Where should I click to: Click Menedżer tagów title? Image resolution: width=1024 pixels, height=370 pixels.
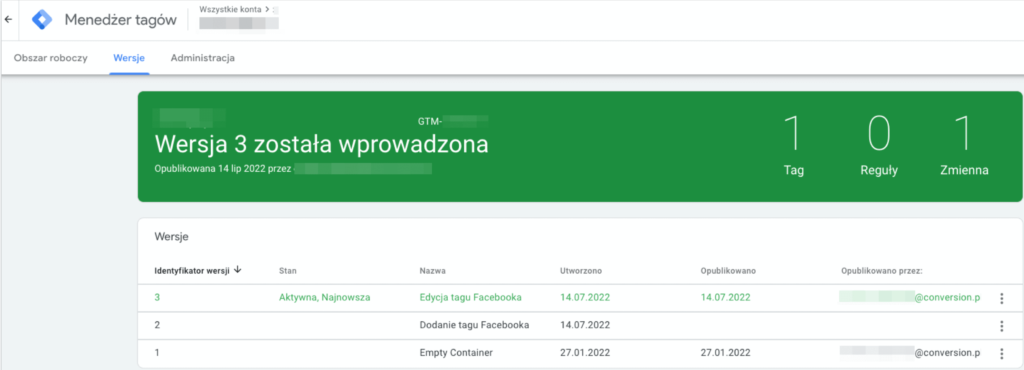pyautogui.click(x=120, y=20)
